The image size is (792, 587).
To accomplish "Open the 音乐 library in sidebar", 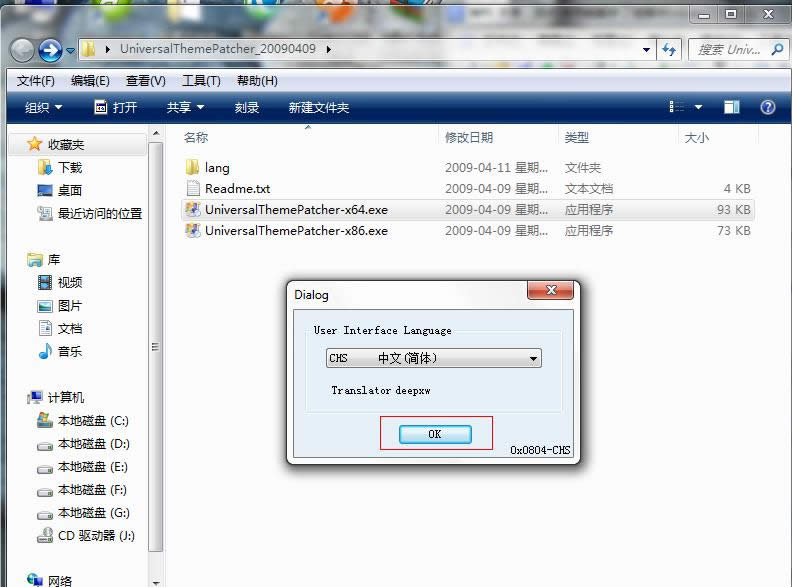I will (69, 352).
